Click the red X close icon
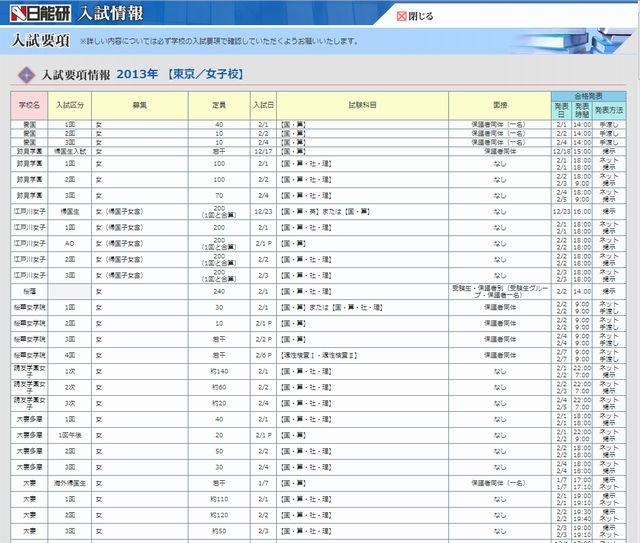640x543 pixels. (401, 16)
